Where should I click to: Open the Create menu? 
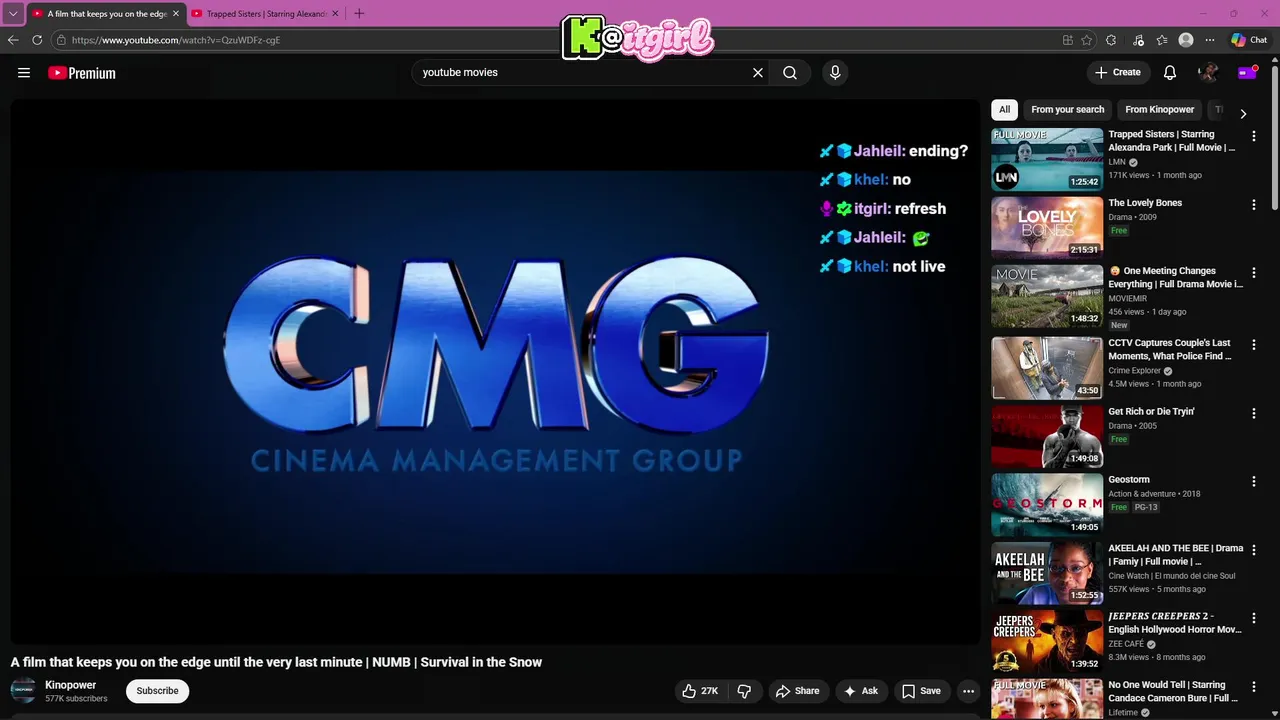pyautogui.click(x=1117, y=72)
